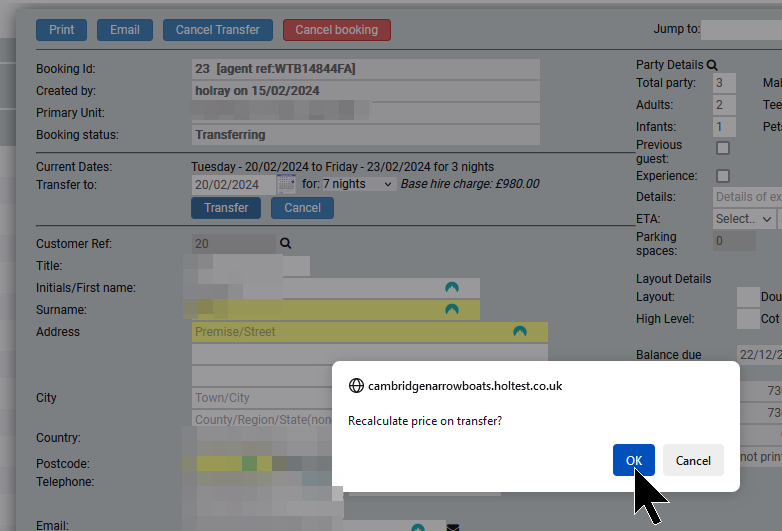Click the icon in Initials/First name field

coord(452,288)
